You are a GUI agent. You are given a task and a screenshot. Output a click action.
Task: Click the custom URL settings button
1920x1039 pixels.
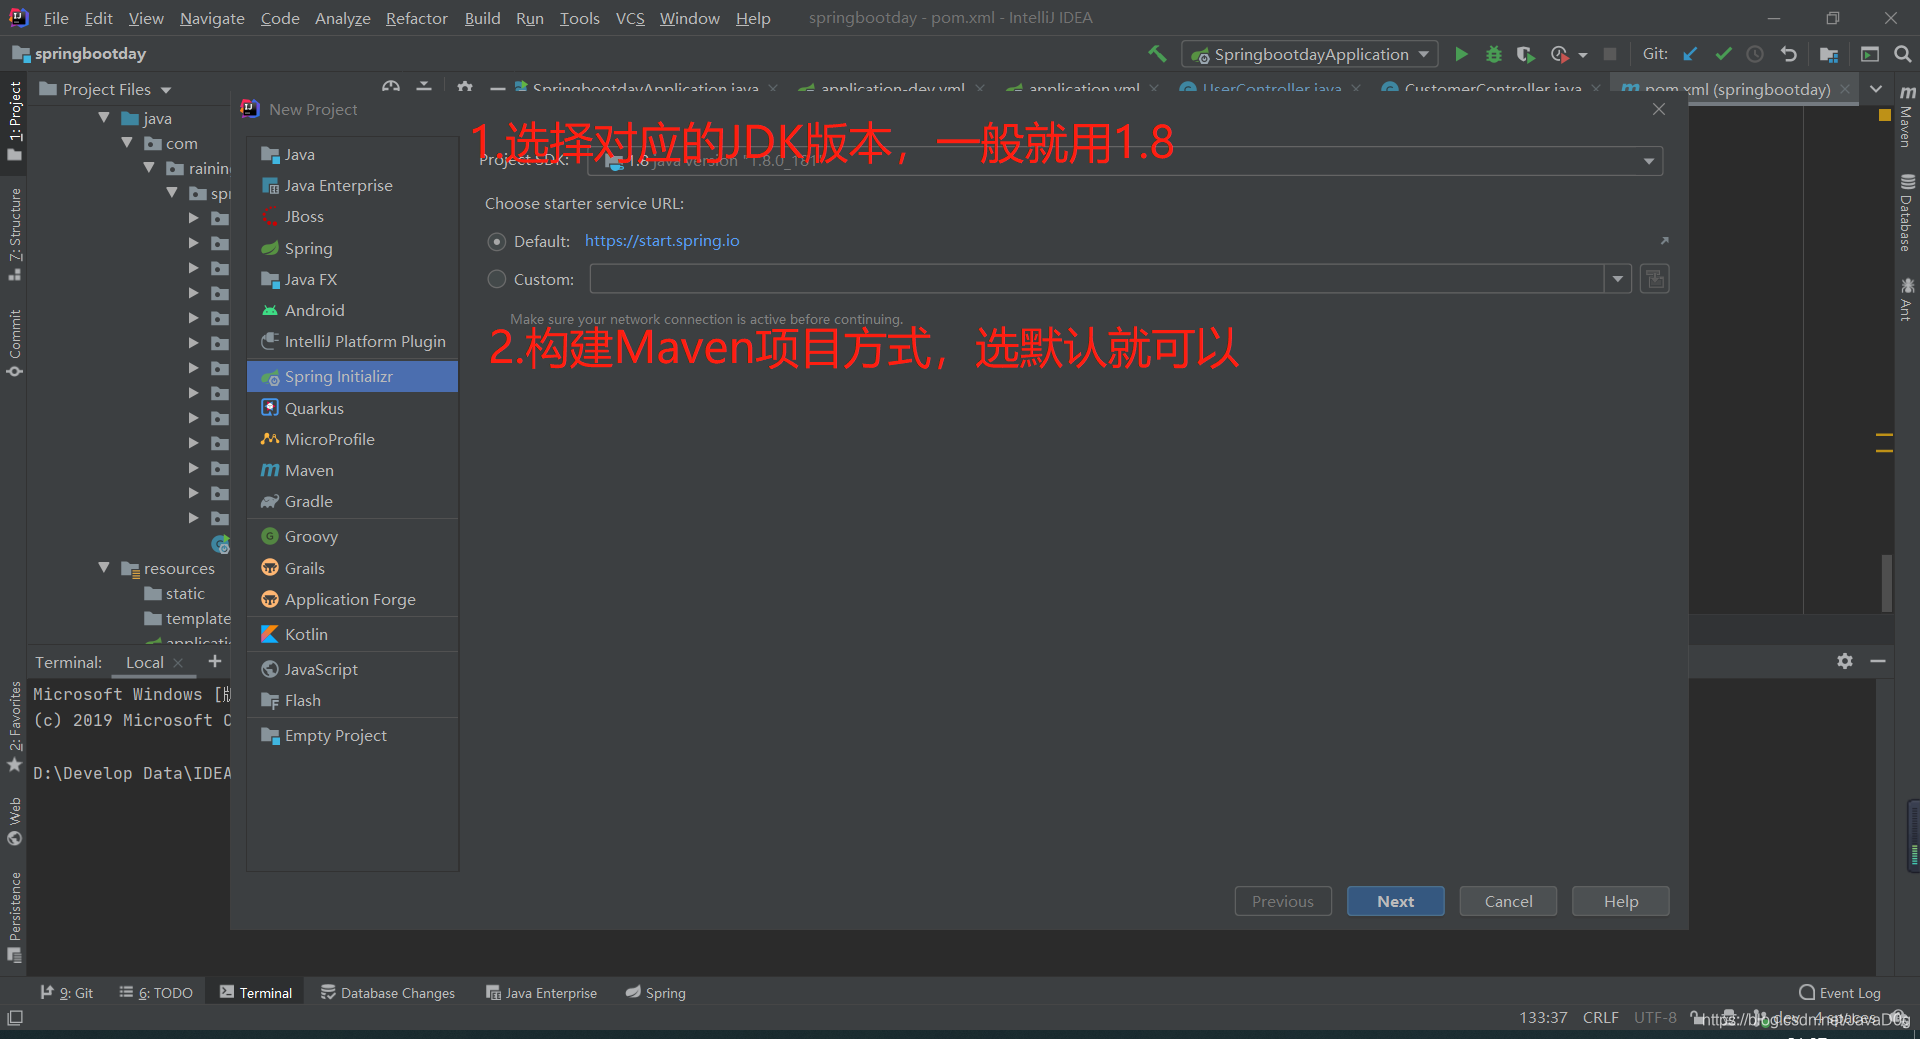[x=1655, y=279]
